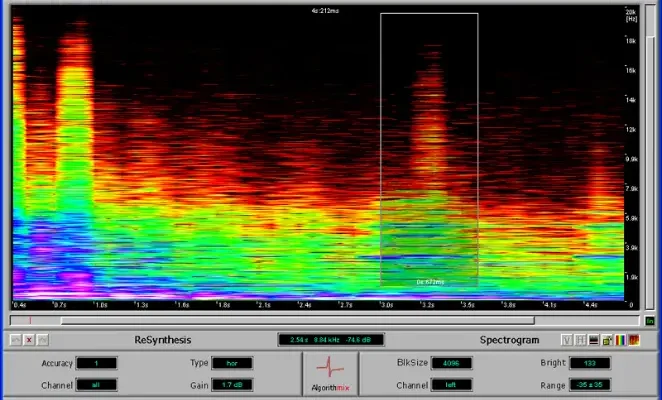The width and height of the screenshot is (662, 400).
Task: Open the ReSynthesis Channel field showing all
Action: (96, 384)
